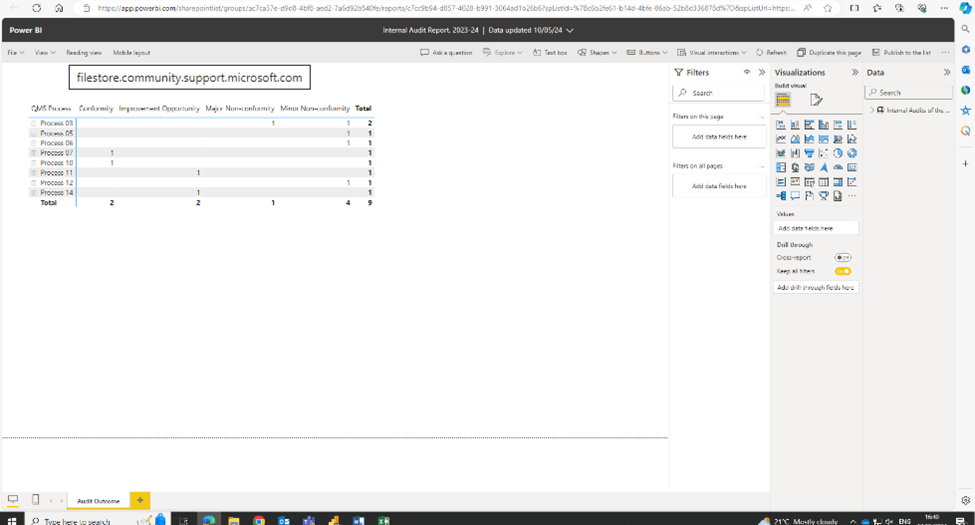The image size is (975, 525).
Task: Open the Buttons dropdown
Action: (x=647, y=53)
